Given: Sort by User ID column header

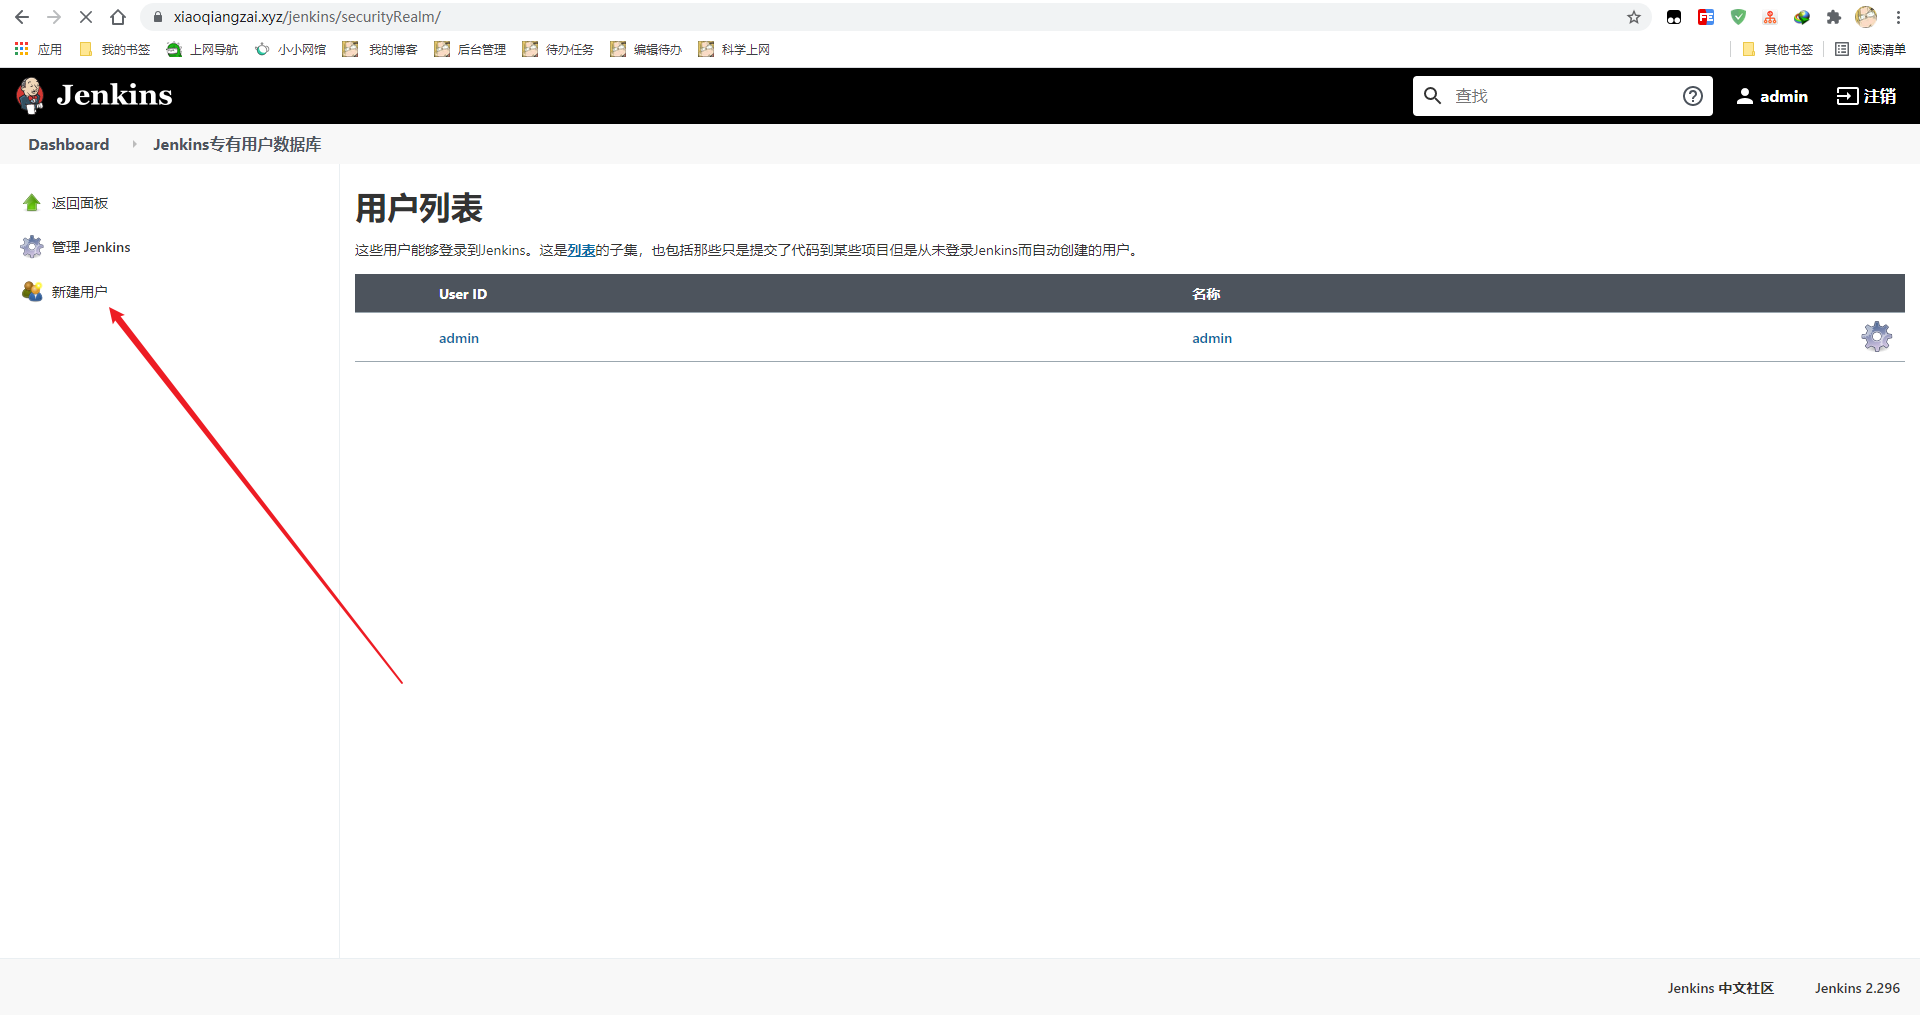Looking at the screenshot, I should tap(463, 294).
